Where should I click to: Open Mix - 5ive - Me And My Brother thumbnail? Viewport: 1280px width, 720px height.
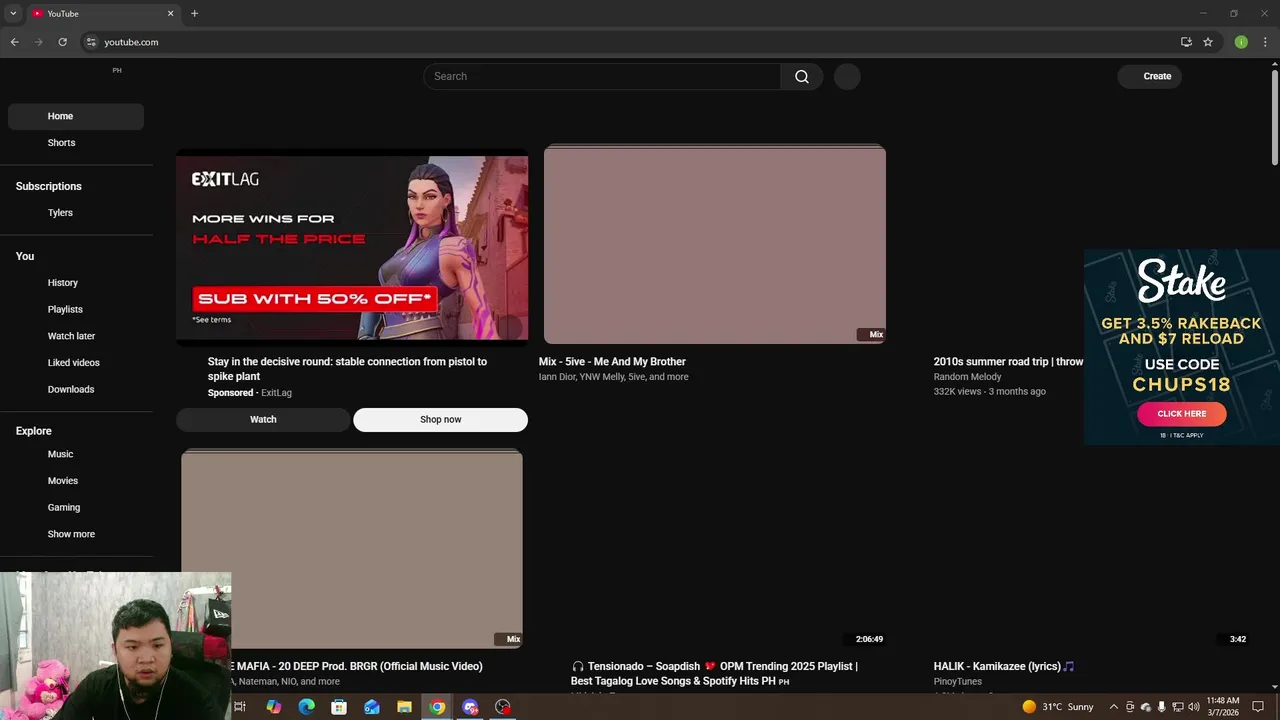point(714,245)
